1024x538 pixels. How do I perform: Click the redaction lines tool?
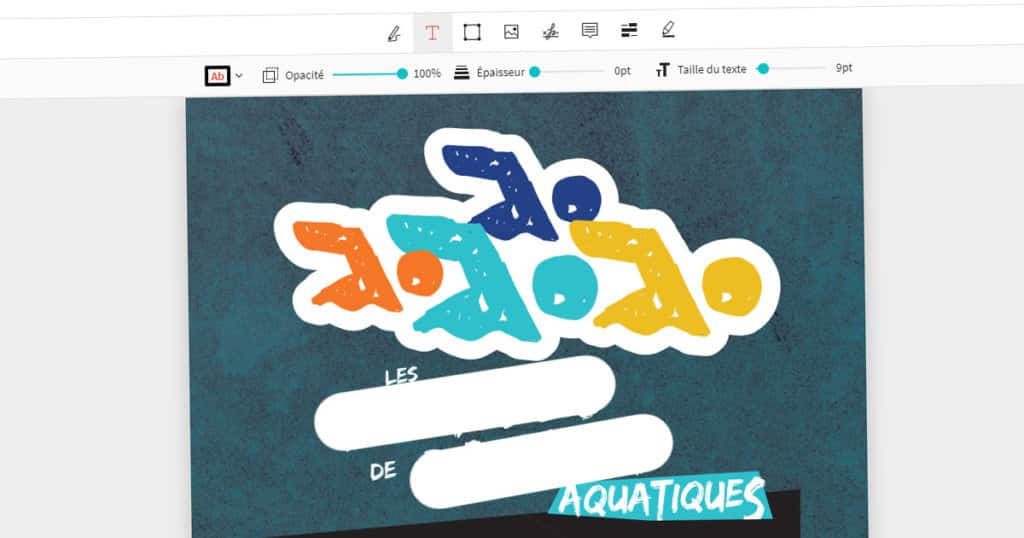click(629, 30)
